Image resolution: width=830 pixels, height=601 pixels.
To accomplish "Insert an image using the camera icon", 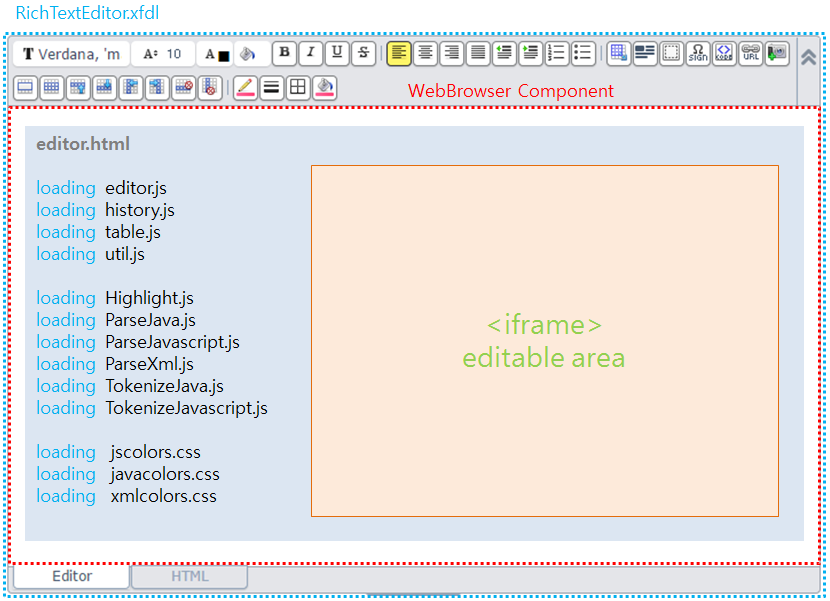I will pyautogui.click(x=776, y=55).
